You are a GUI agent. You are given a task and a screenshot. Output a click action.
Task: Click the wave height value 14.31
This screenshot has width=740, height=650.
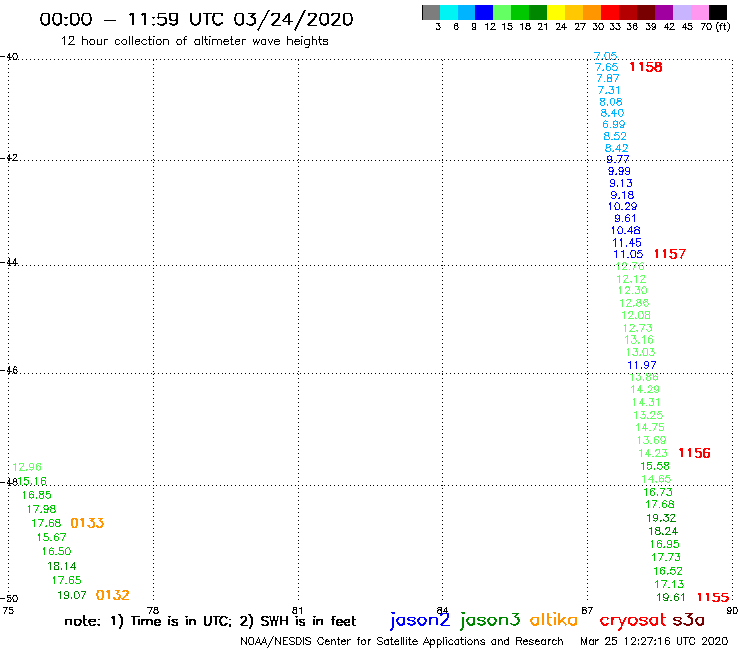(646, 403)
